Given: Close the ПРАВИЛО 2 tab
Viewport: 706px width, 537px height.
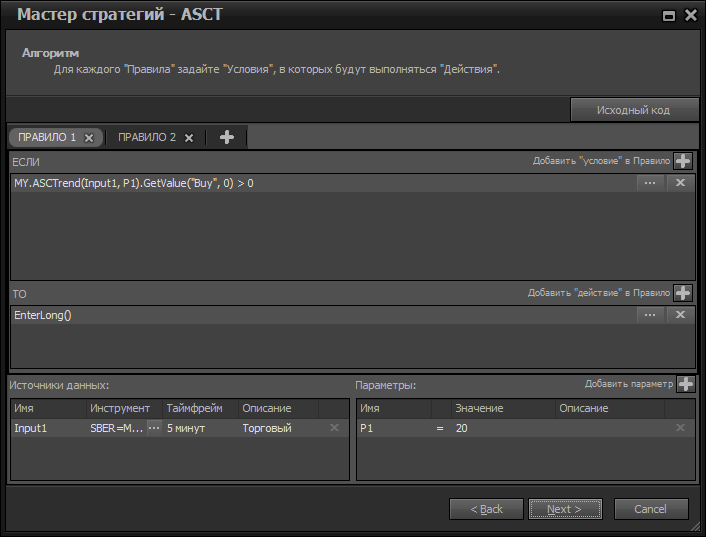Looking at the screenshot, I should pyautogui.click(x=189, y=138).
